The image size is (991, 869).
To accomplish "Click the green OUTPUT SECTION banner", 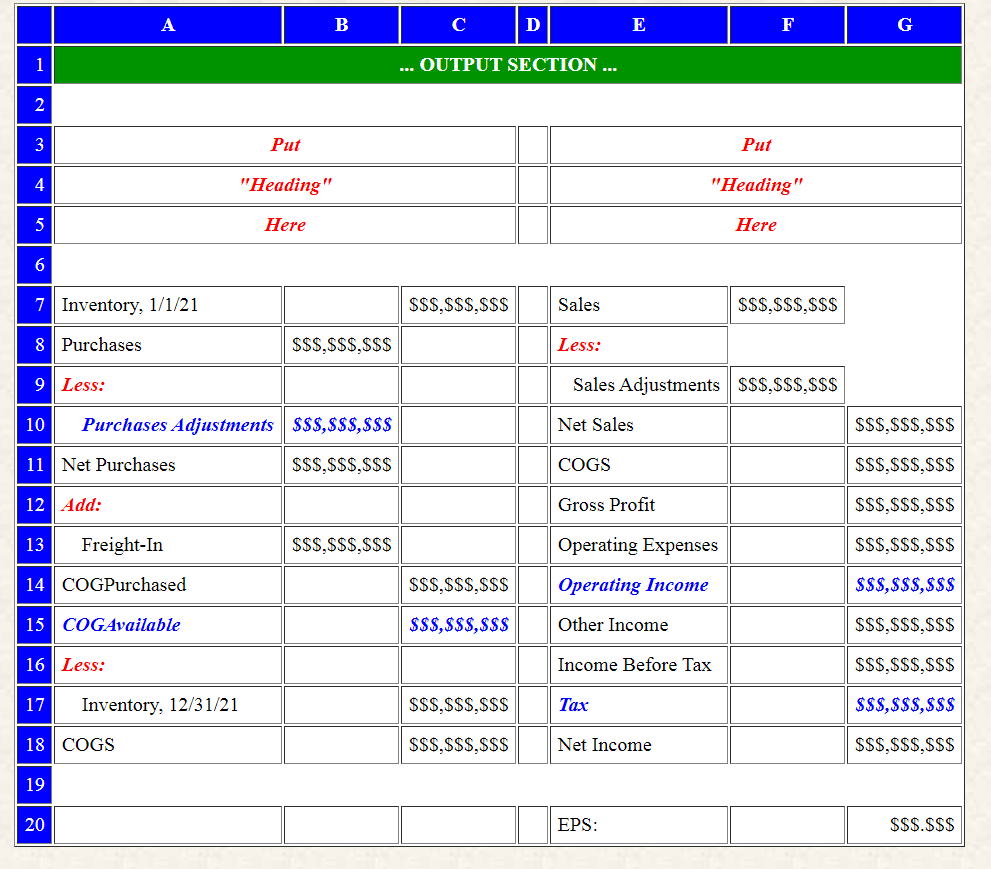I will (x=507, y=64).
